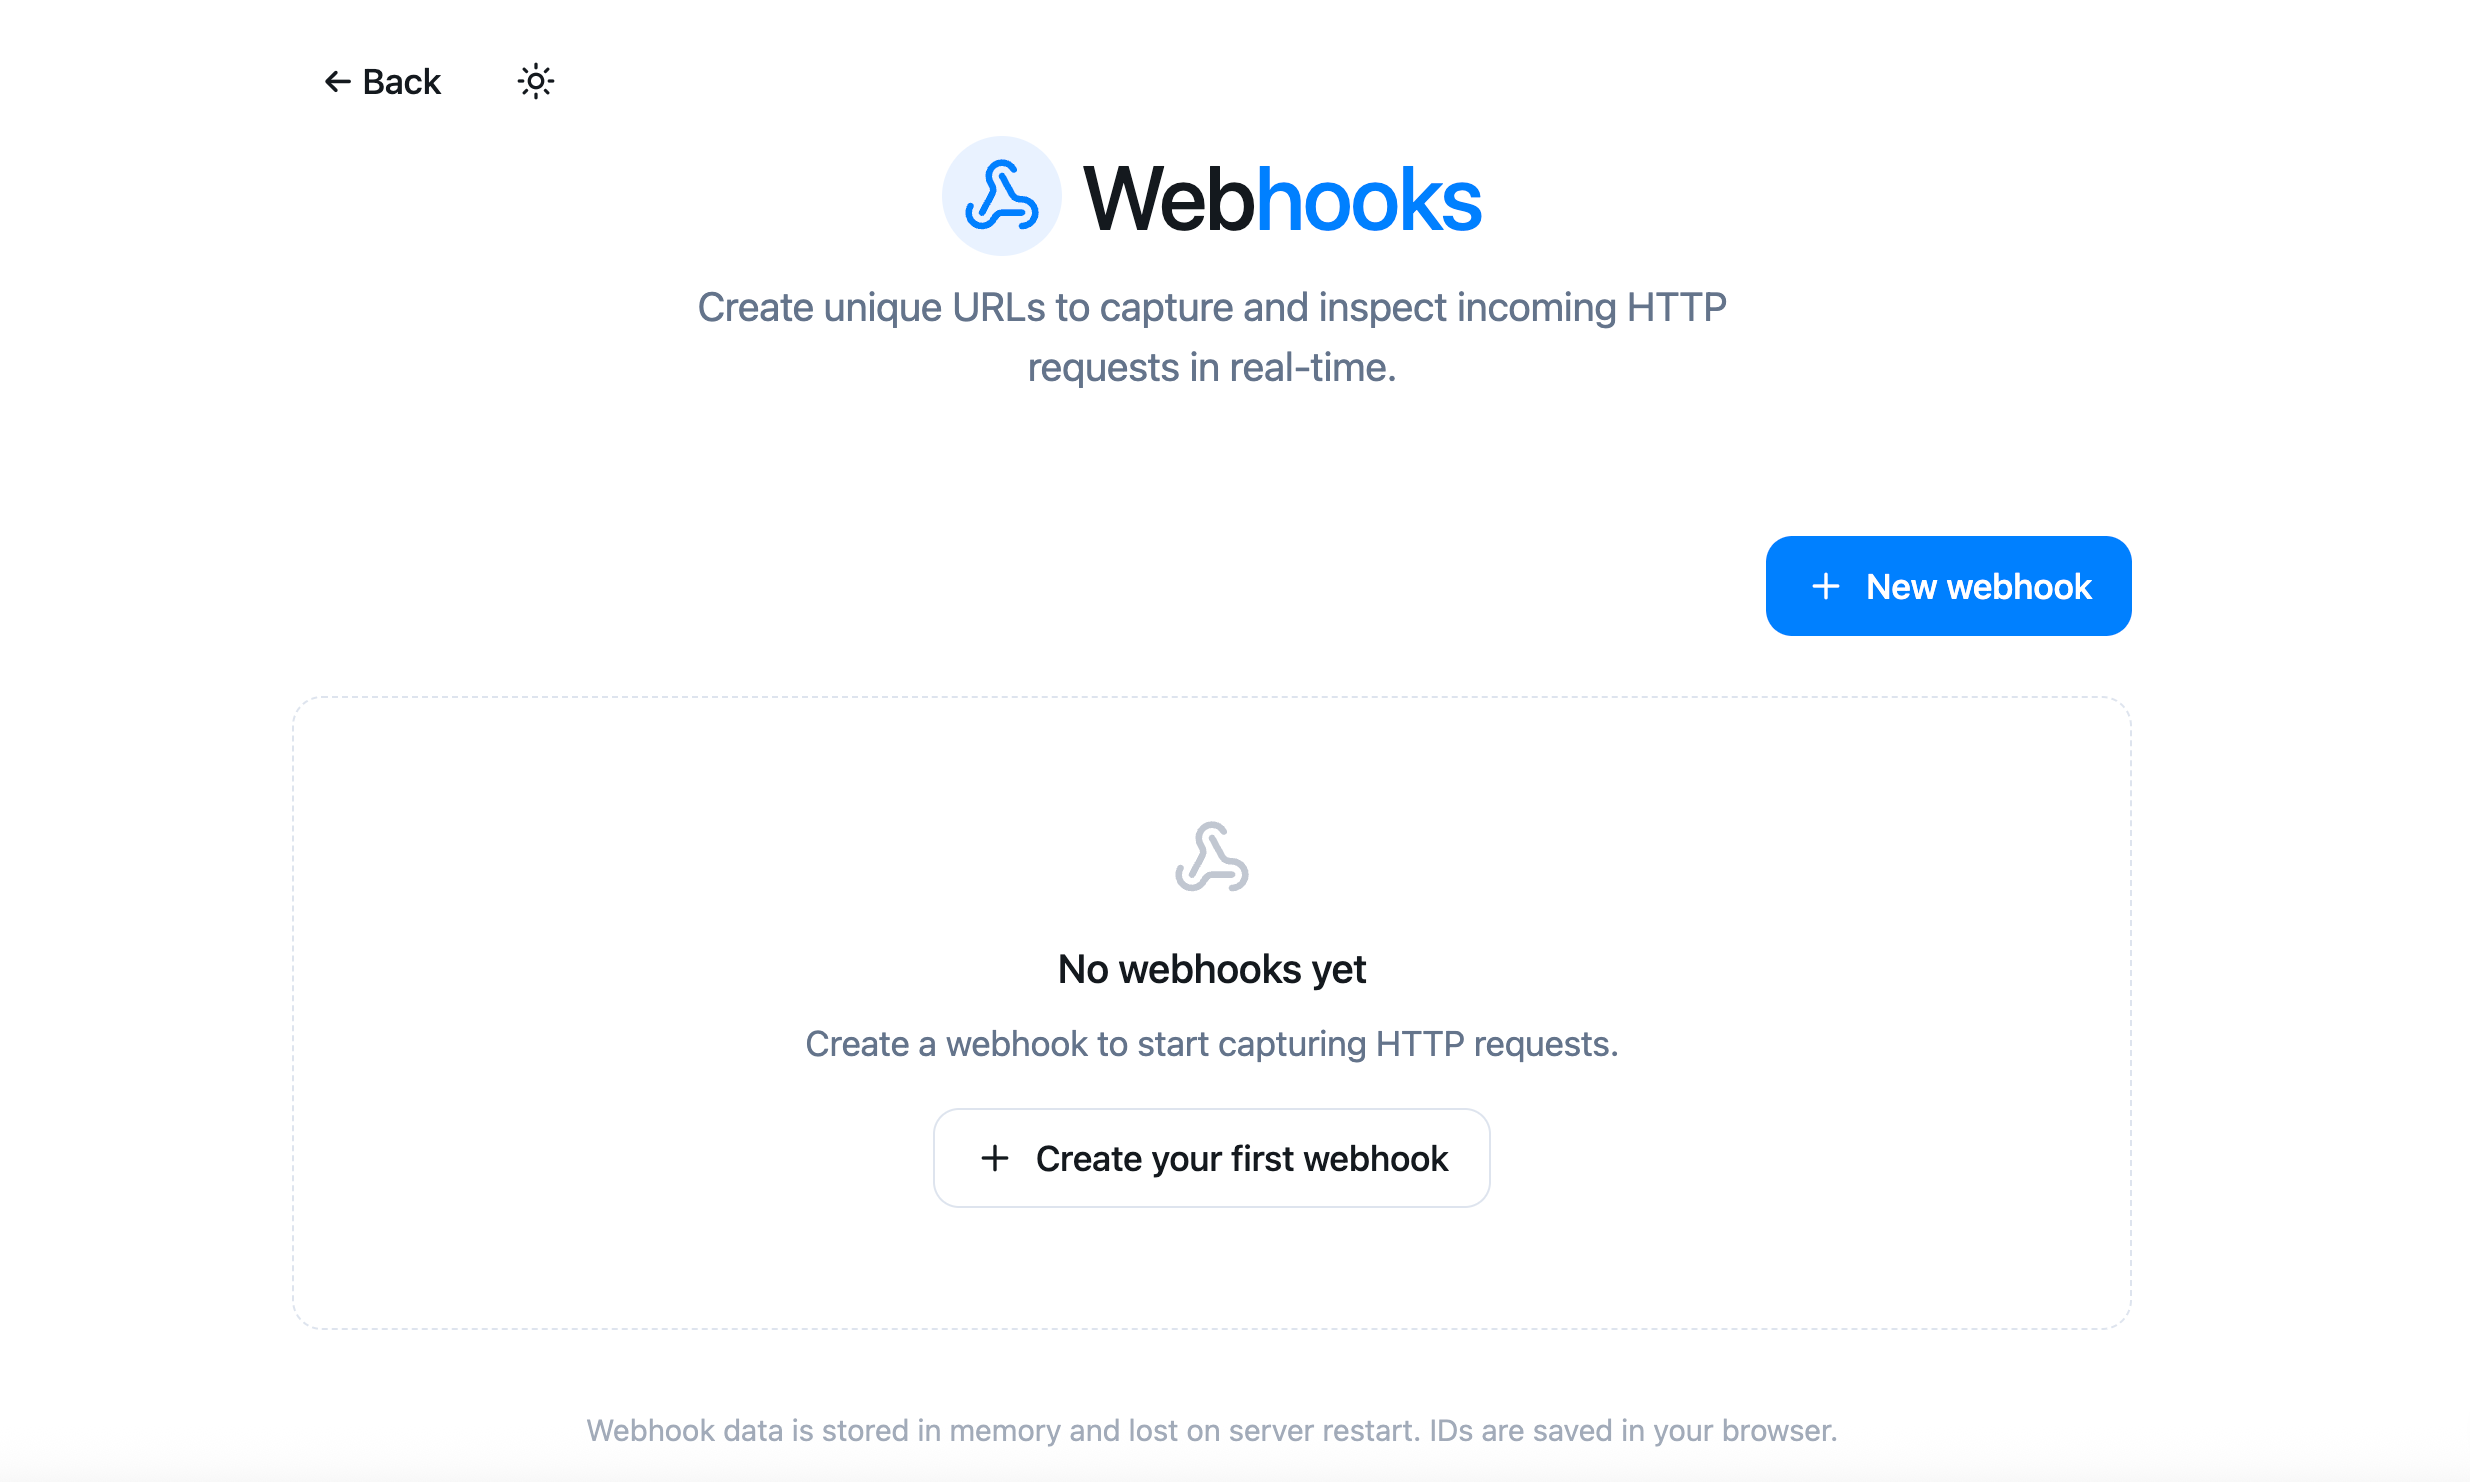Click the left arrow beside Back
Screen dimensions: 2470x1482
click(x=338, y=81)
